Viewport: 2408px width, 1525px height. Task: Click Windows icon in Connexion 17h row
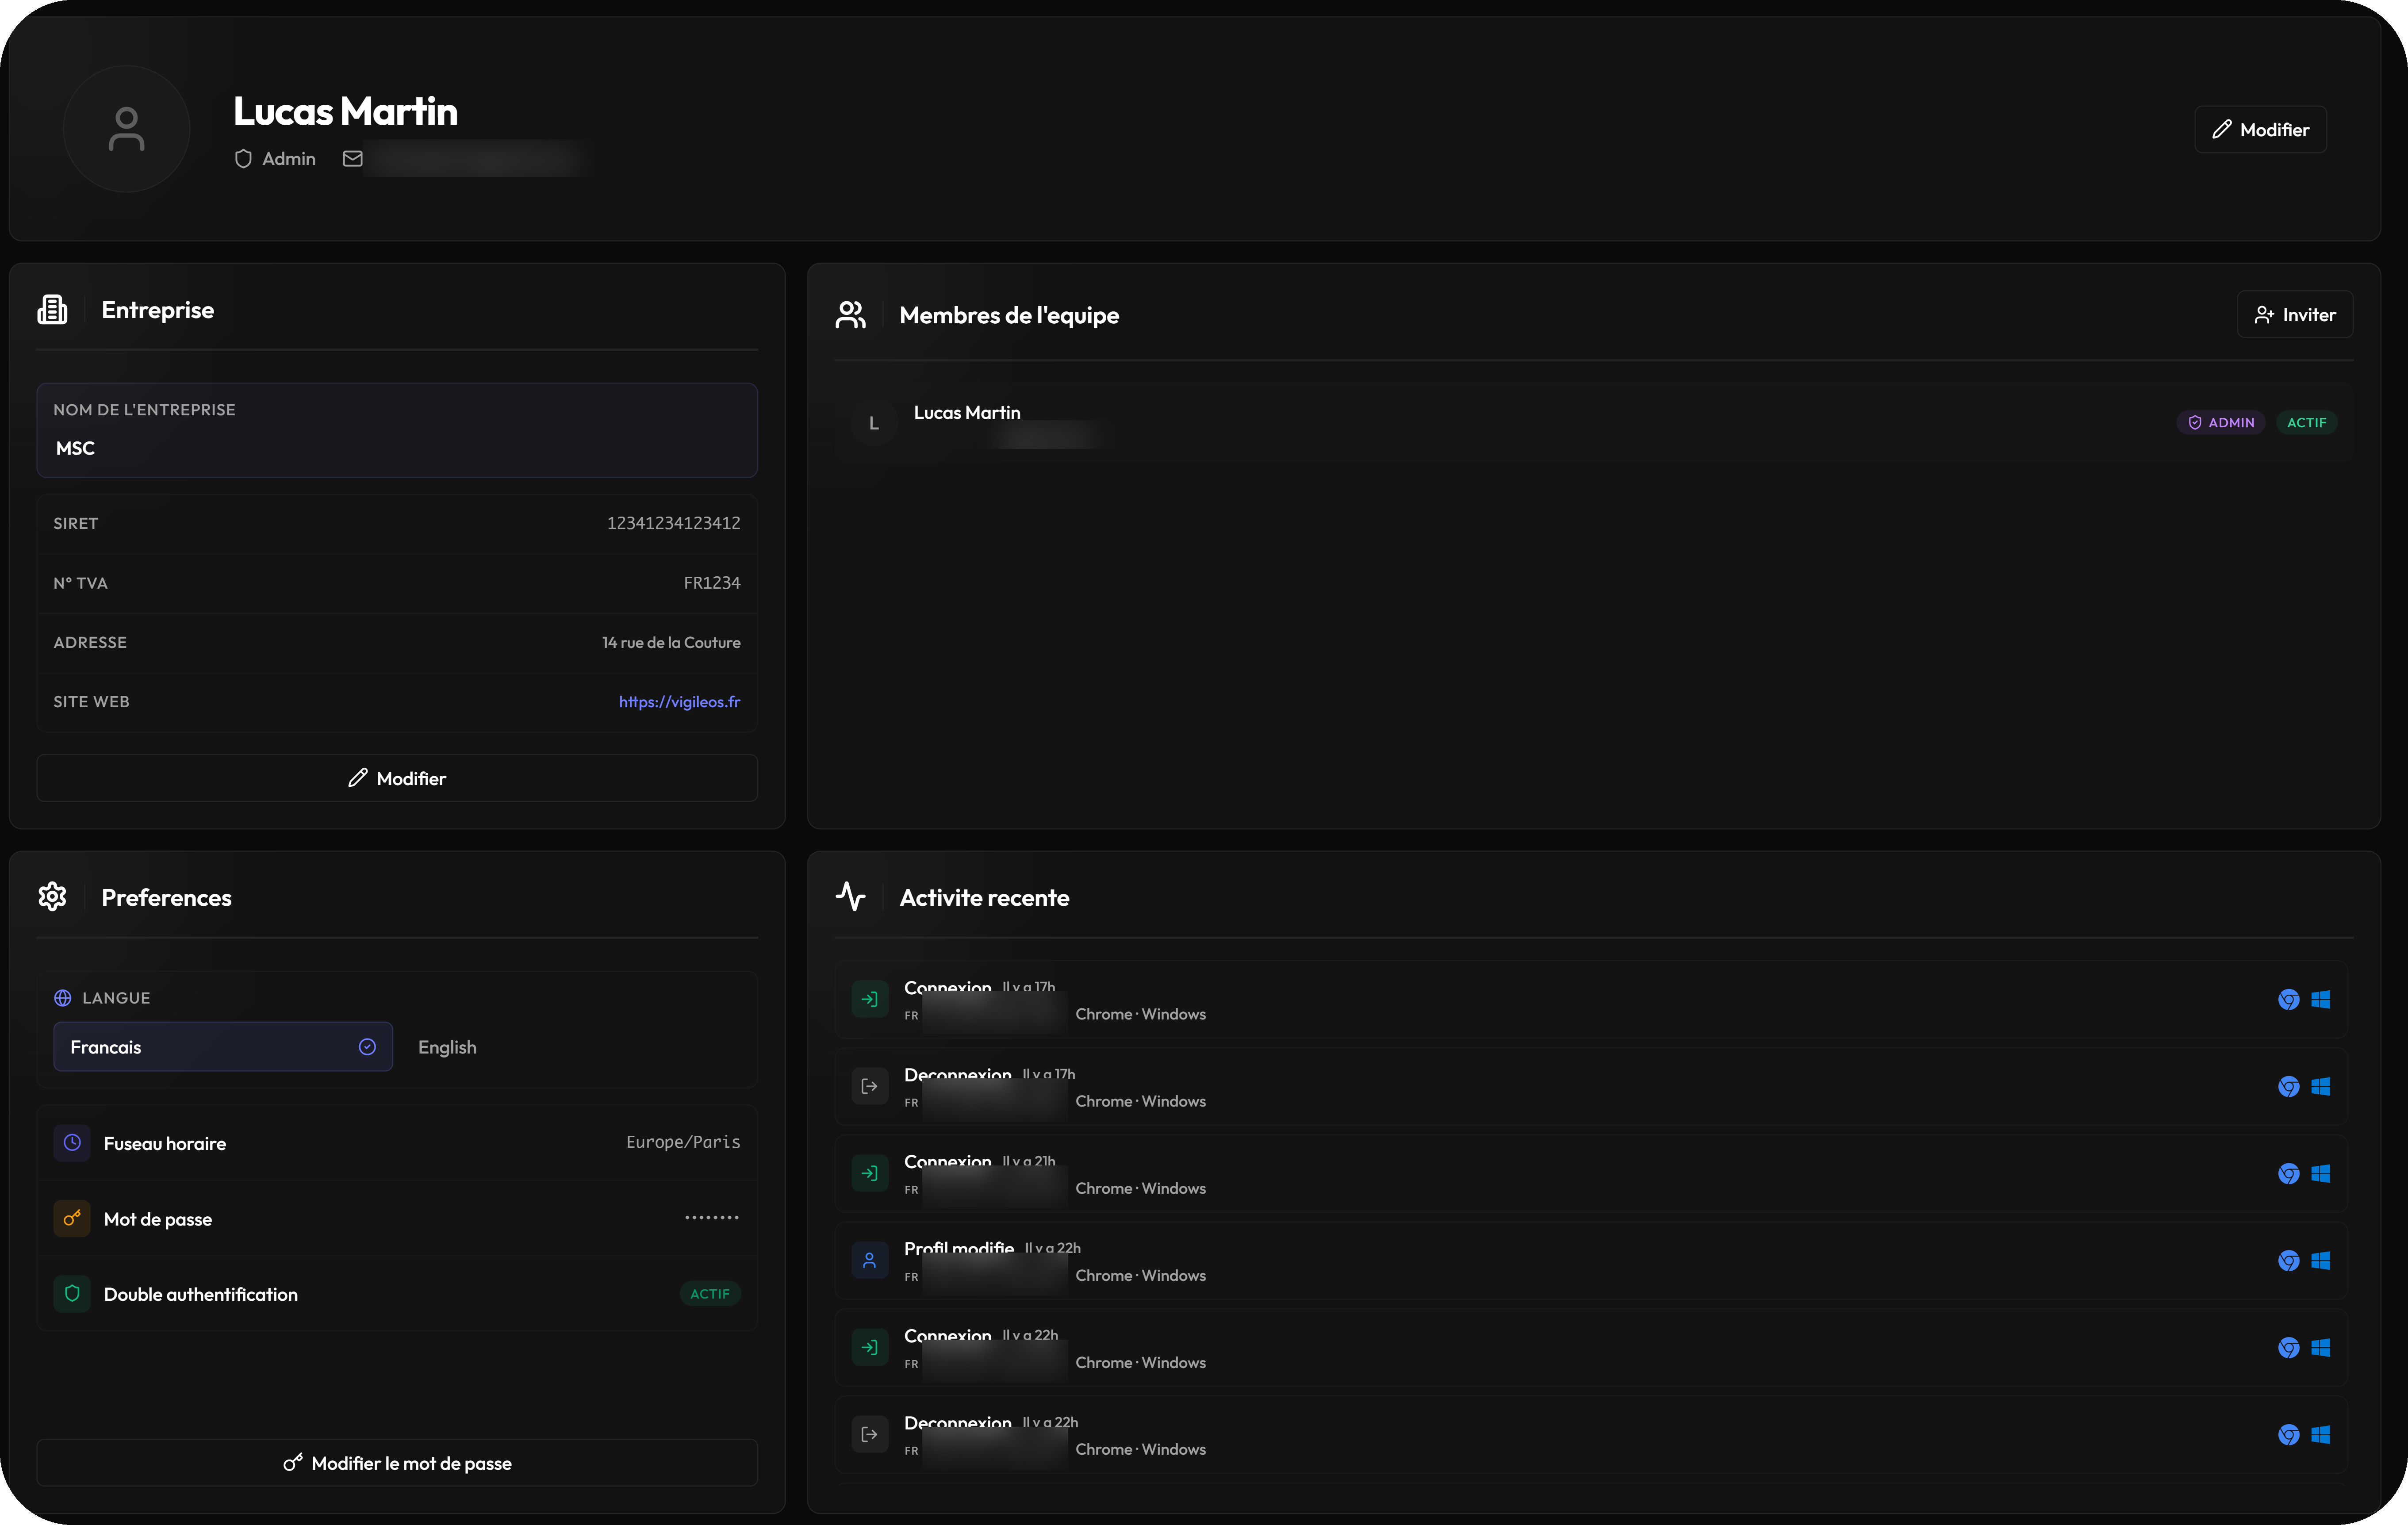point(2321,999)
